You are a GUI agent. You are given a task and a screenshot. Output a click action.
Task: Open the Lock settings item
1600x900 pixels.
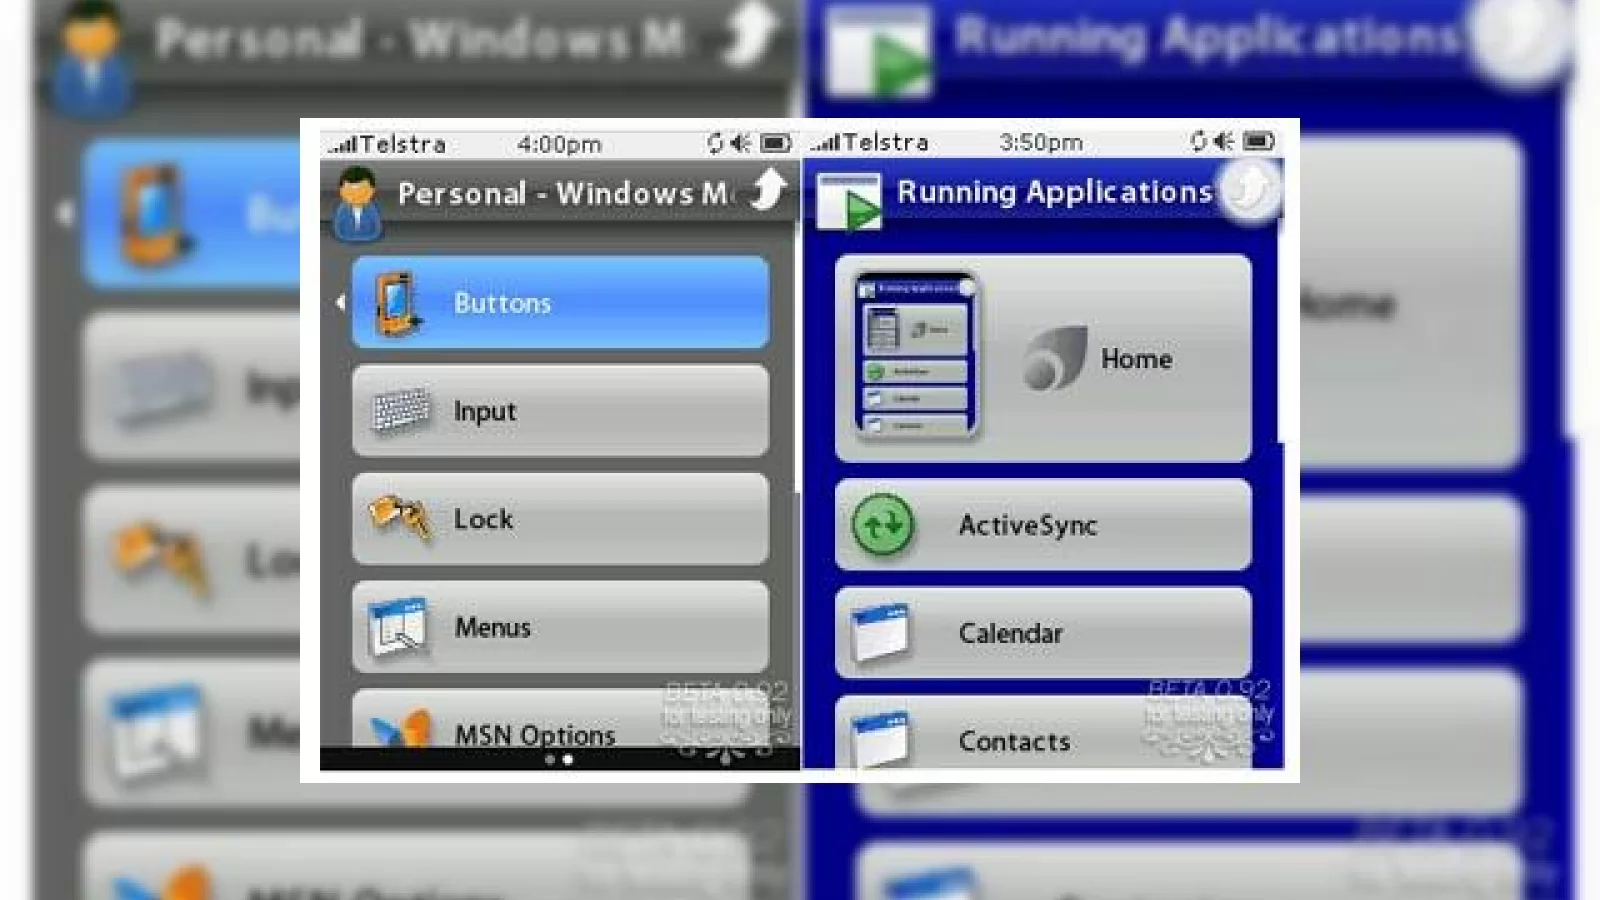coord(560,519)
